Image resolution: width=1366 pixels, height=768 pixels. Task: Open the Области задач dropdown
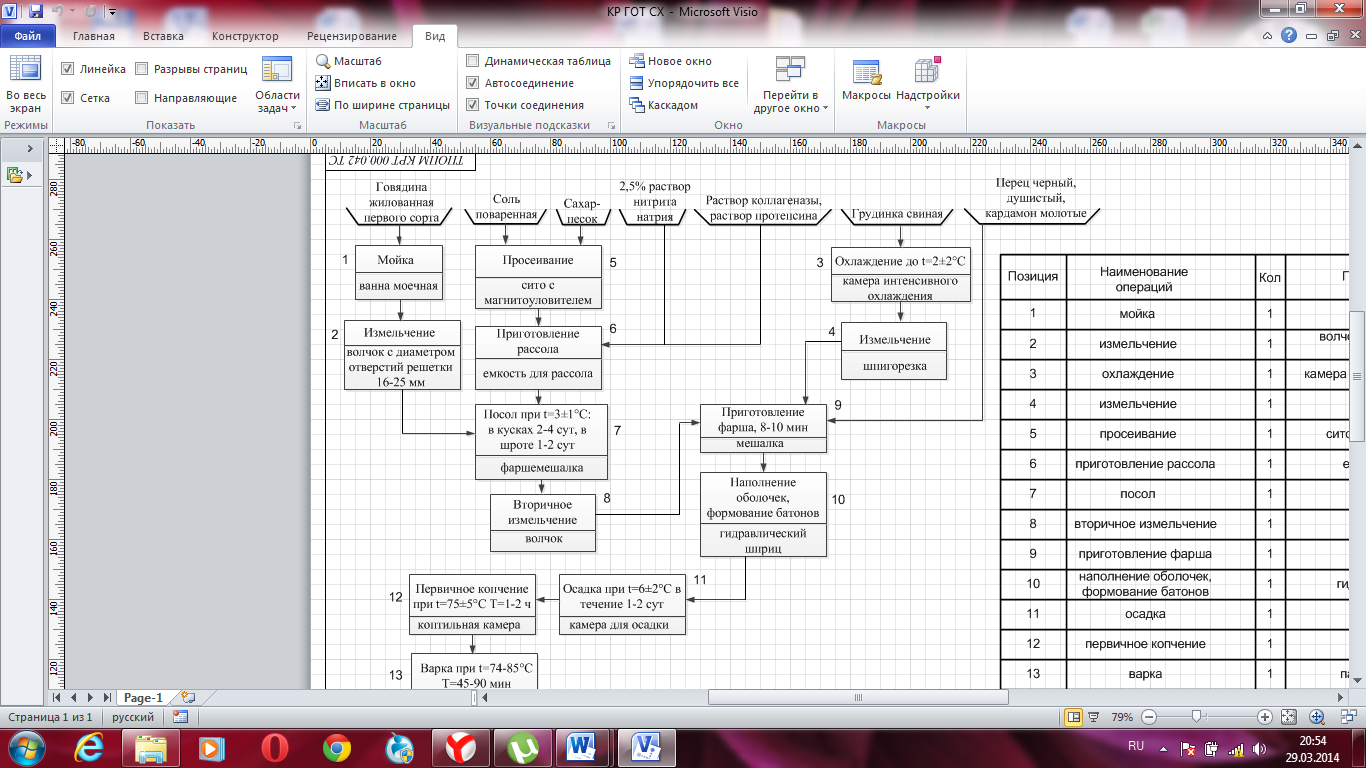(277, 85)
